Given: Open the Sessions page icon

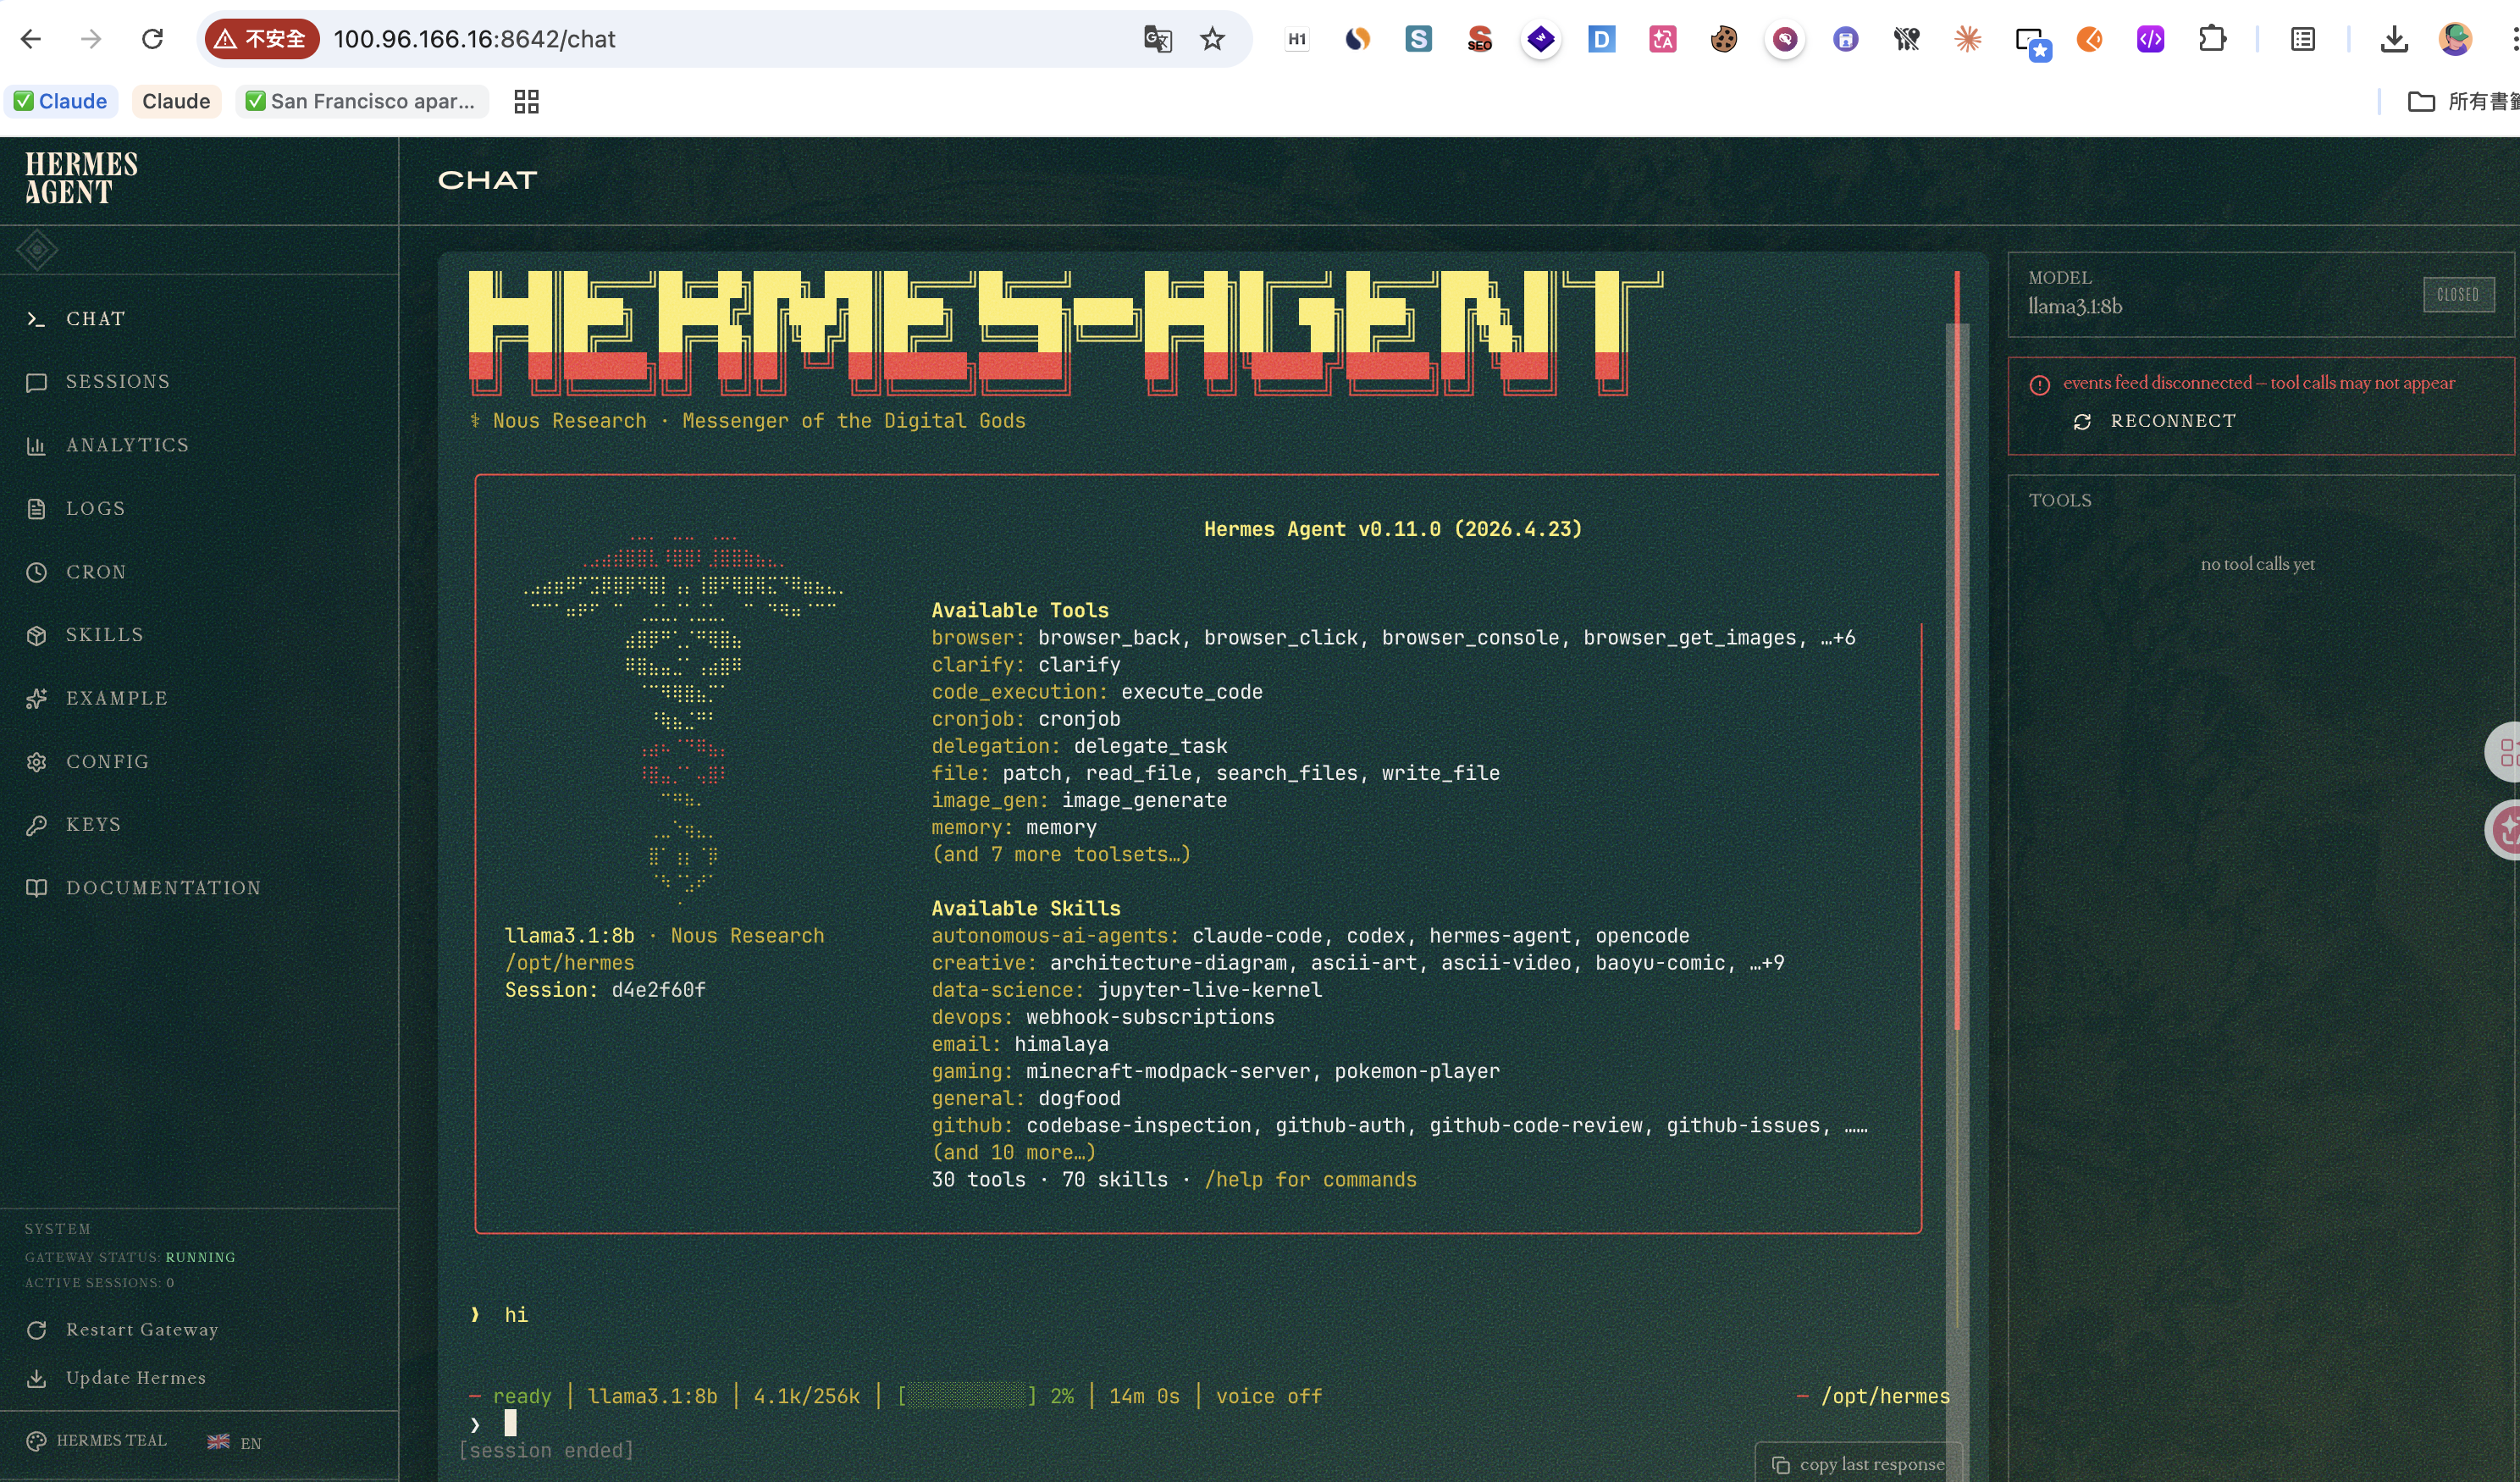Looking at the screenshot, I should coord(36,382).
